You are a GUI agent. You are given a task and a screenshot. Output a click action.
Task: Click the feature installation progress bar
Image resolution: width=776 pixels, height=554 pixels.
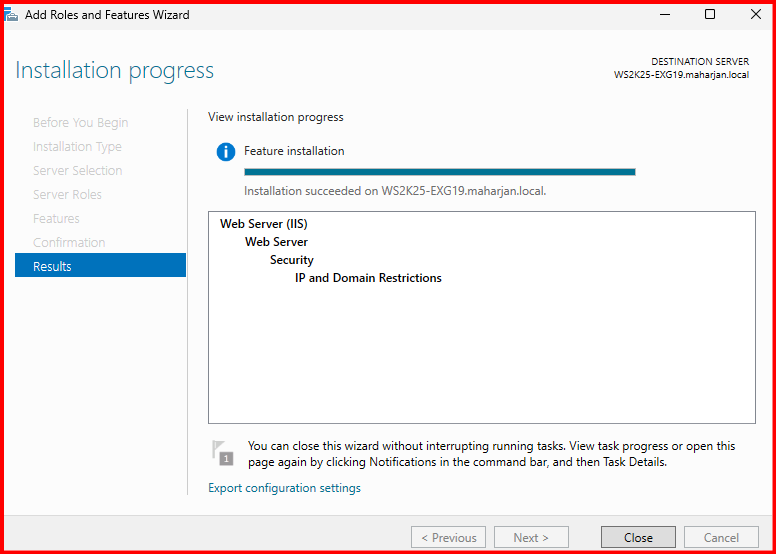coord(439,172)
